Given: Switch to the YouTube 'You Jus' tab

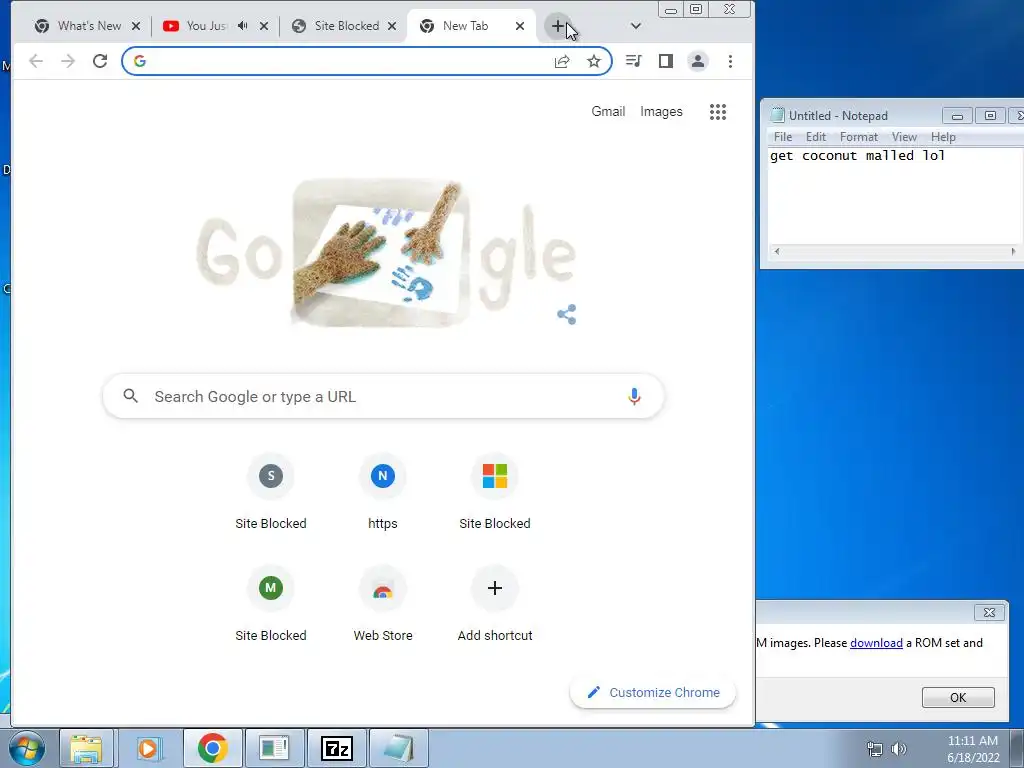Looking at the screenshot, I should point(206,26).
